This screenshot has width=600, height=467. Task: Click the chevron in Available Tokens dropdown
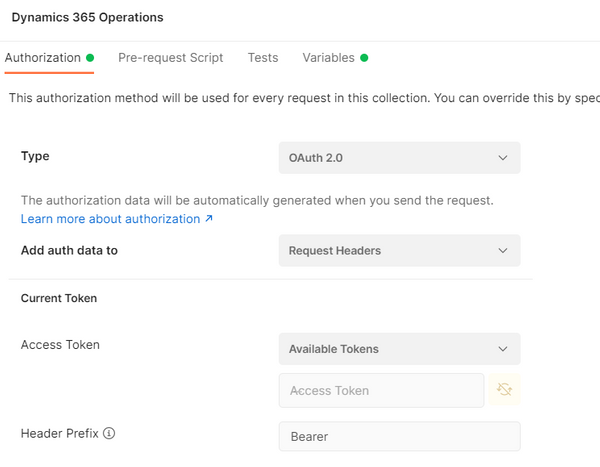(502, 349)
